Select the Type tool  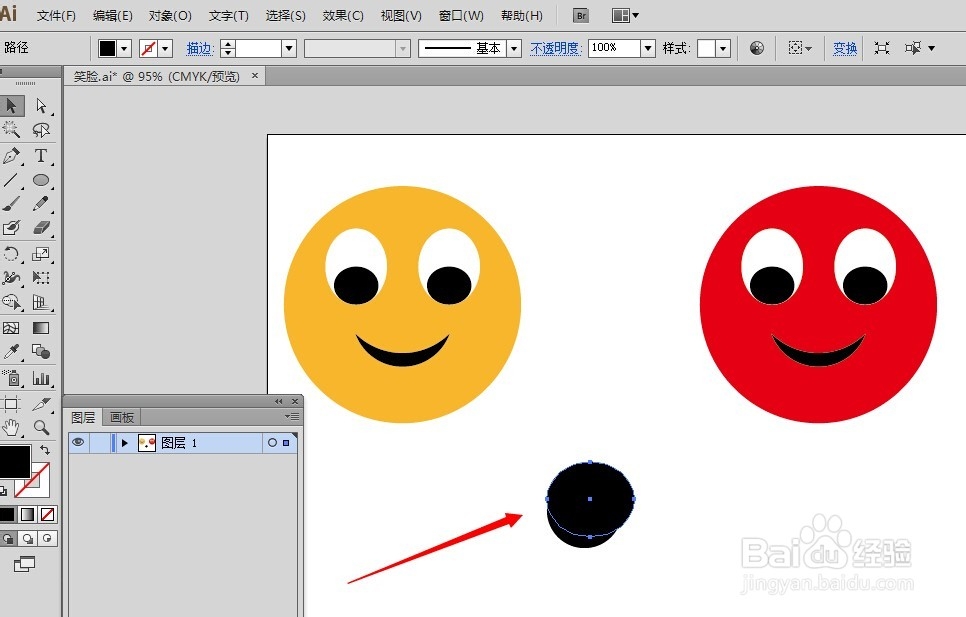41,155
